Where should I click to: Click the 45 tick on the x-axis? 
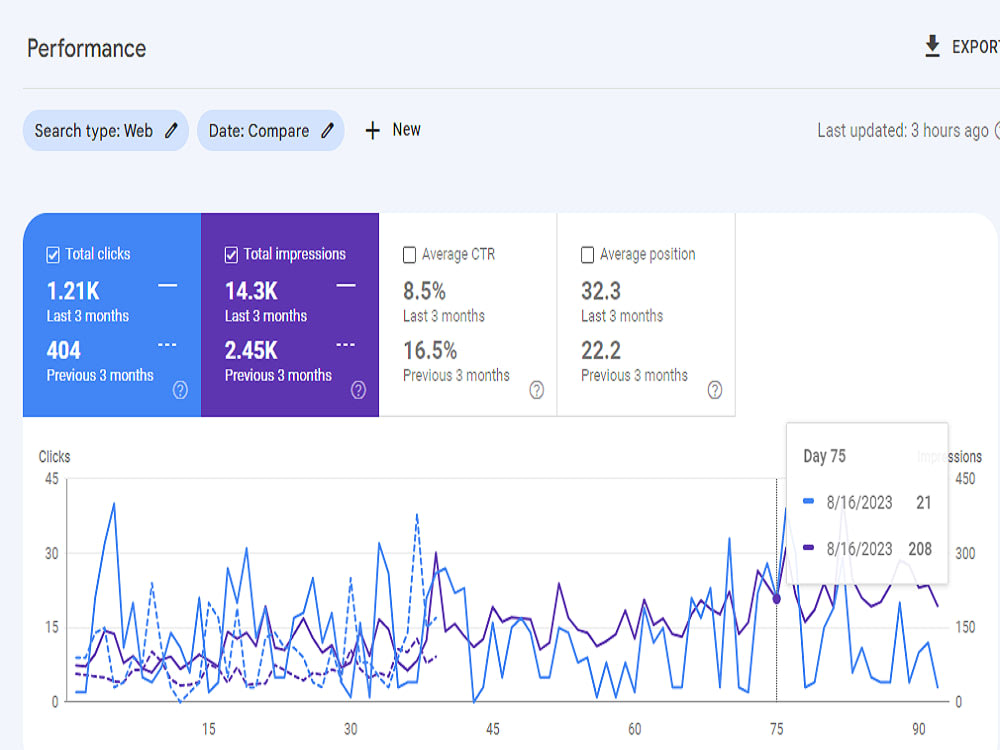[492, 729]
